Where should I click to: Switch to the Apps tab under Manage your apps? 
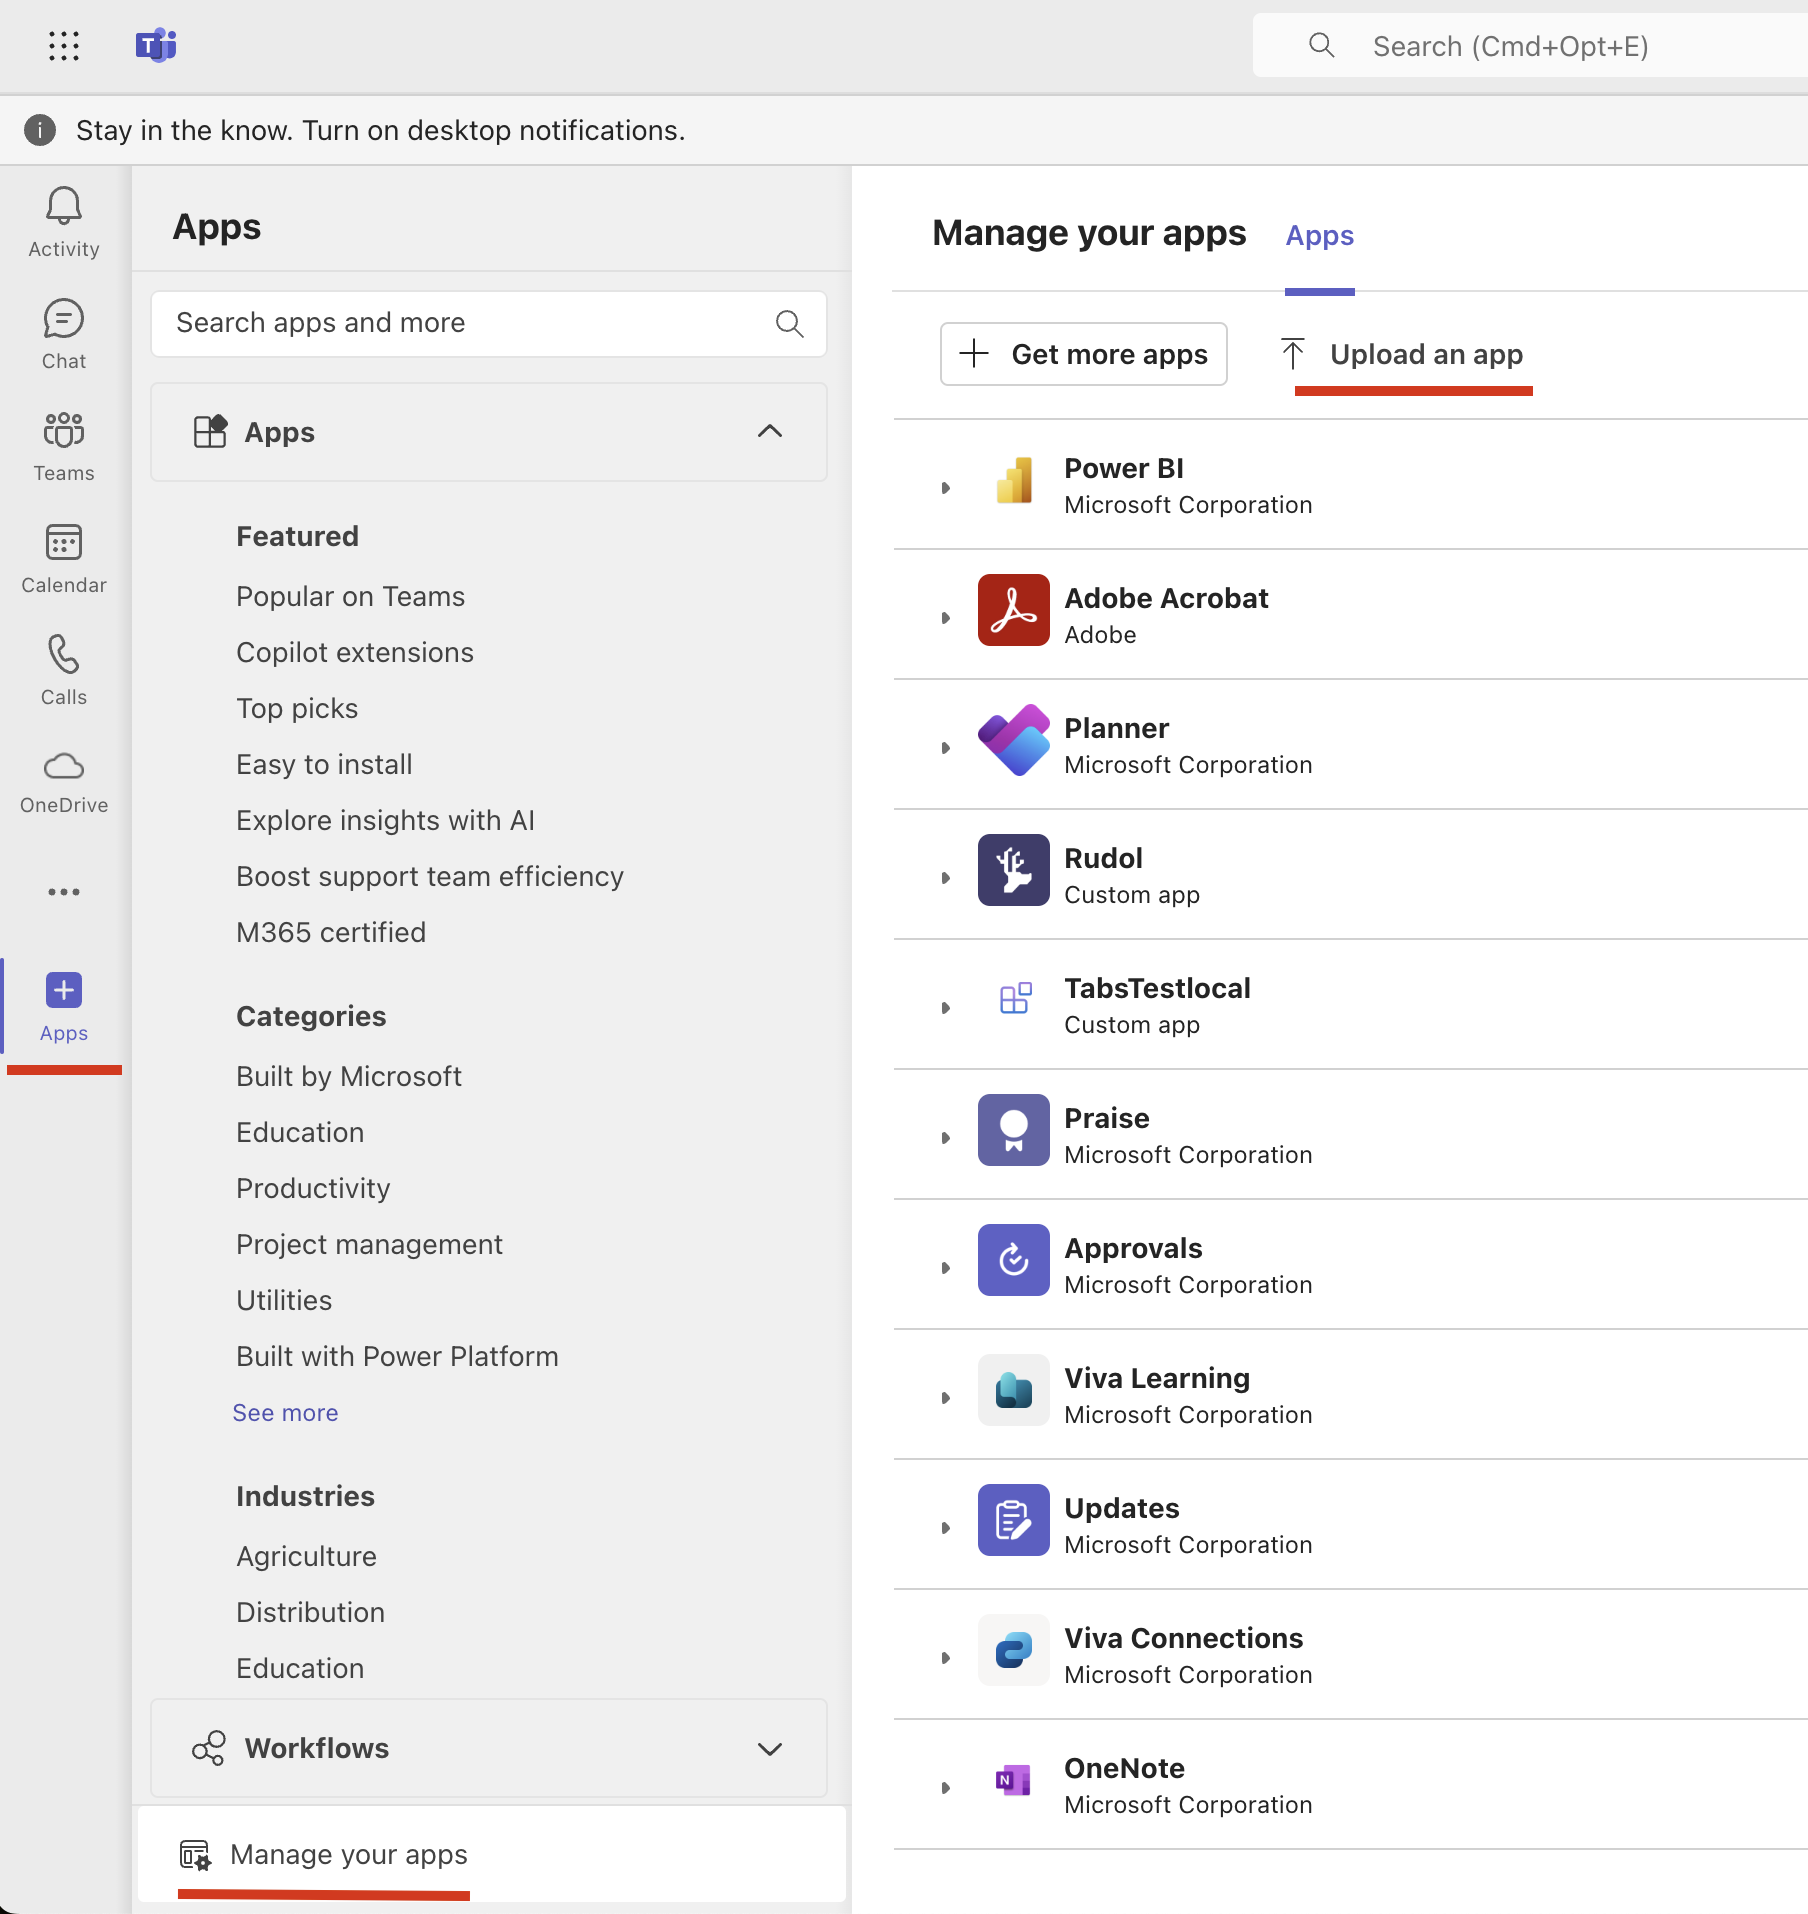pyautogui.click(x=1319, y=236)
